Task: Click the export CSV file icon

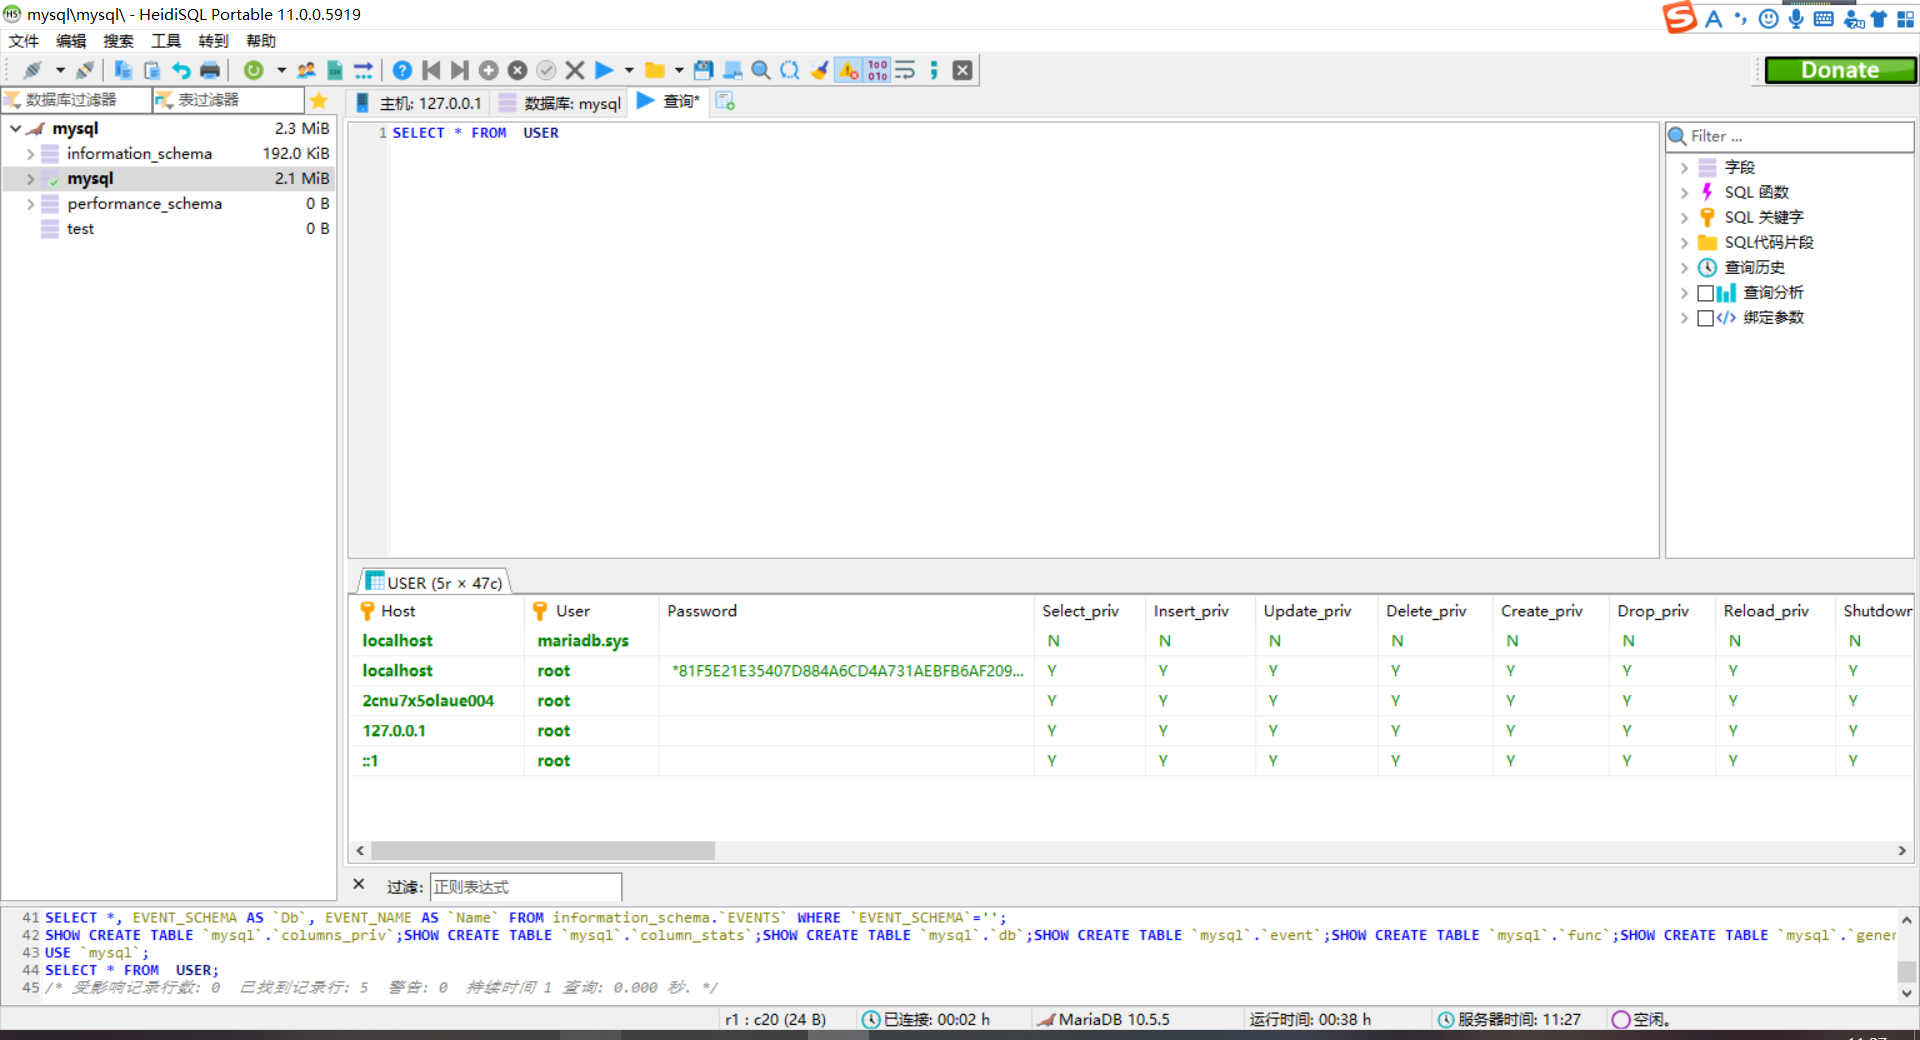Action: pos(335,70)
